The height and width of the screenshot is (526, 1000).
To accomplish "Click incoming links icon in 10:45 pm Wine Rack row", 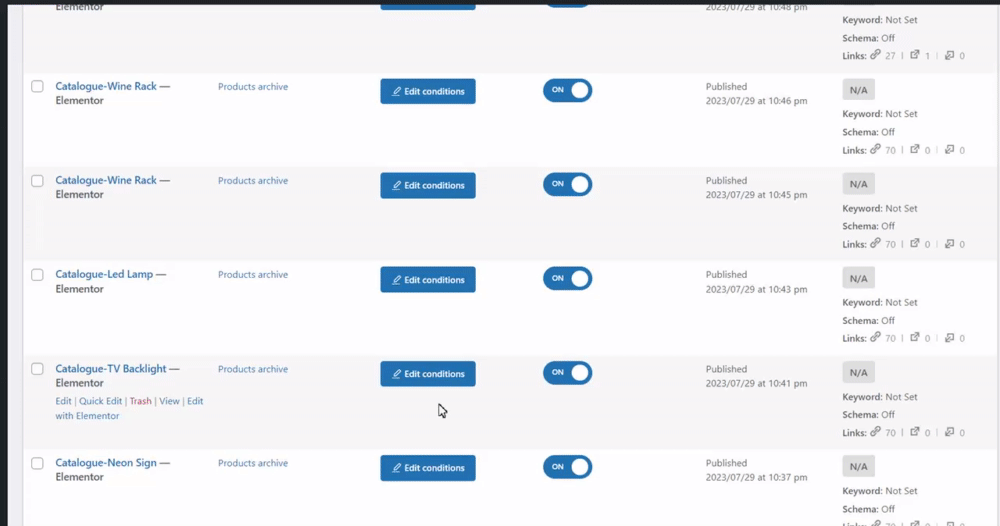I will [x=949, y=244].
